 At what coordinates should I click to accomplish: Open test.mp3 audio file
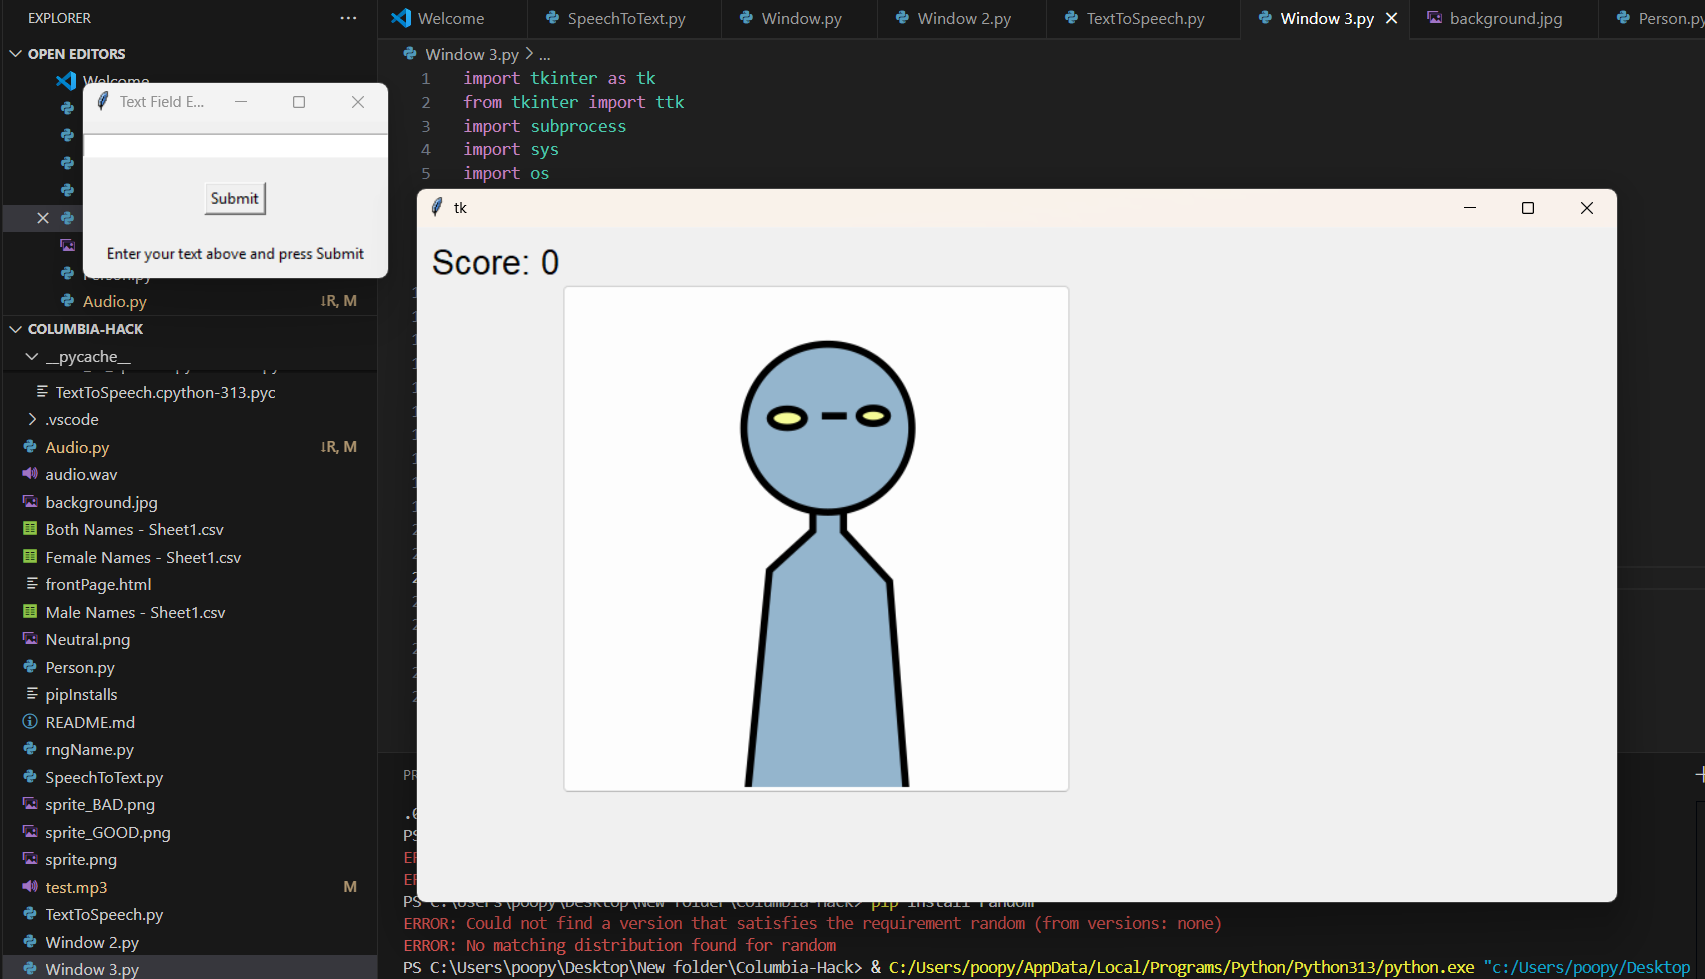tap(76, 887)
